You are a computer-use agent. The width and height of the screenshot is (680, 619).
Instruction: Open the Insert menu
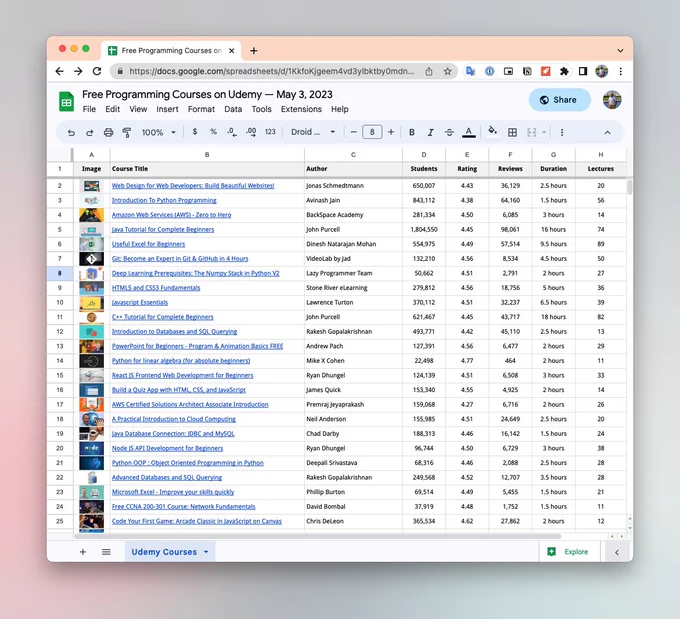point(167,109)
